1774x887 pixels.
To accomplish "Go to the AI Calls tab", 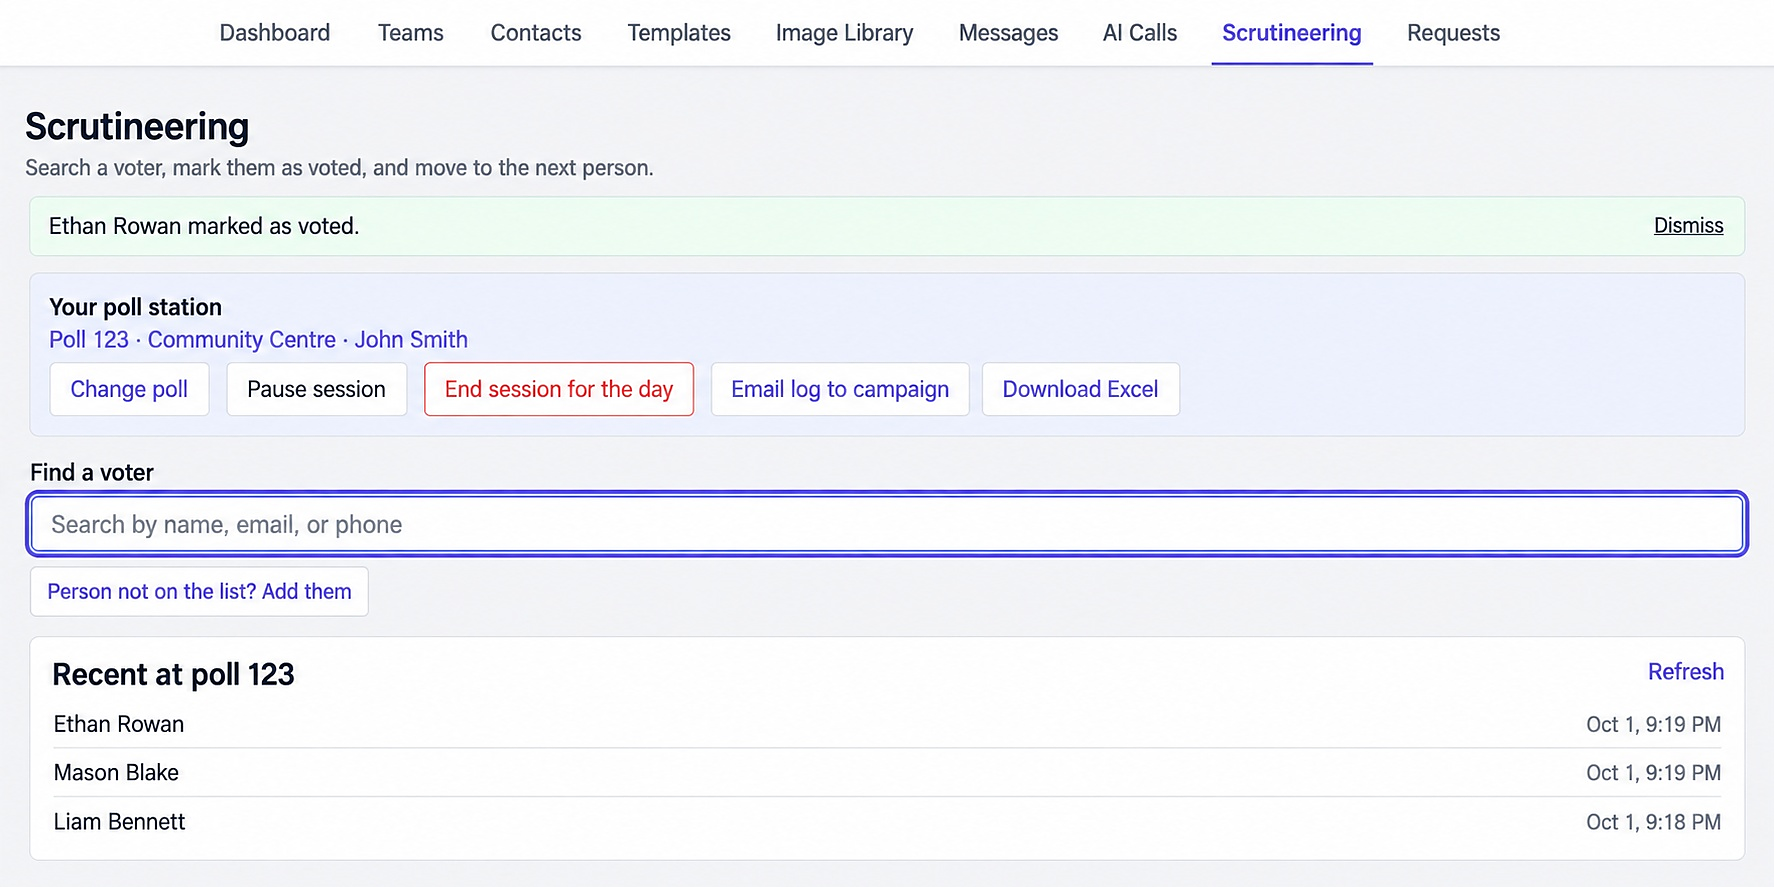I will pos(1140,33).
